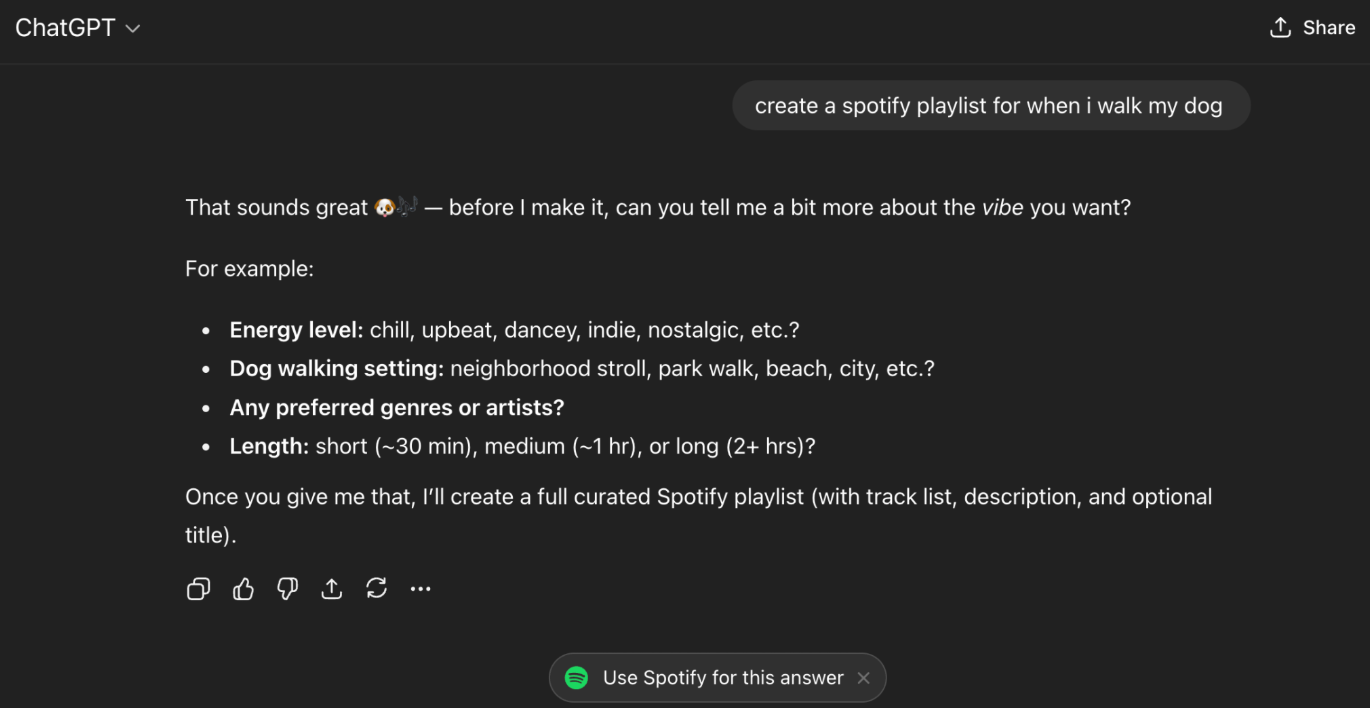The height and width of the screenshot is (708, 1370).
Task: Dismiss the Spotify suggestion chip
Action: pos(864,678)
